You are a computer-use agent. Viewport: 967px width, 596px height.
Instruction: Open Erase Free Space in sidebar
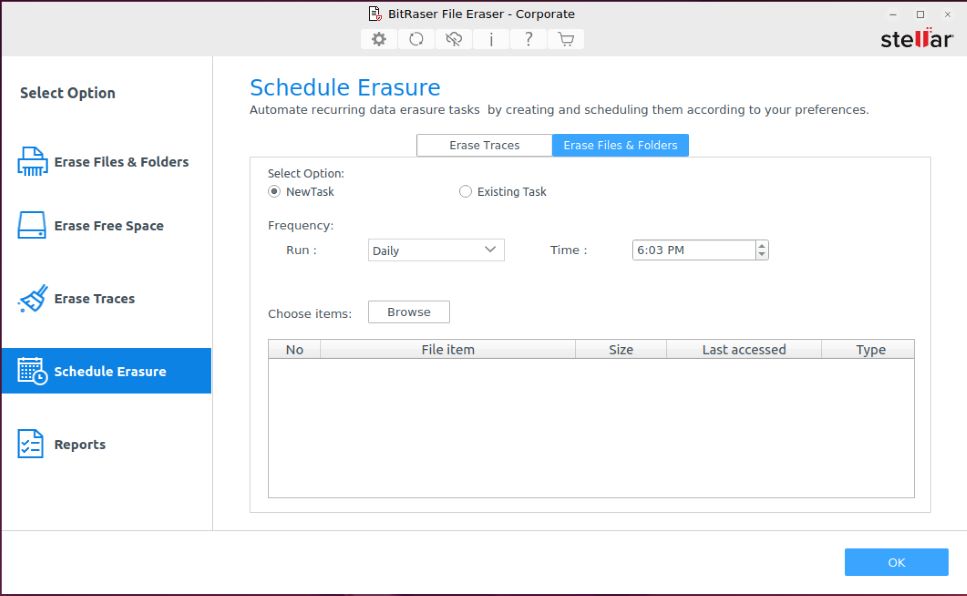pos(106,226)
